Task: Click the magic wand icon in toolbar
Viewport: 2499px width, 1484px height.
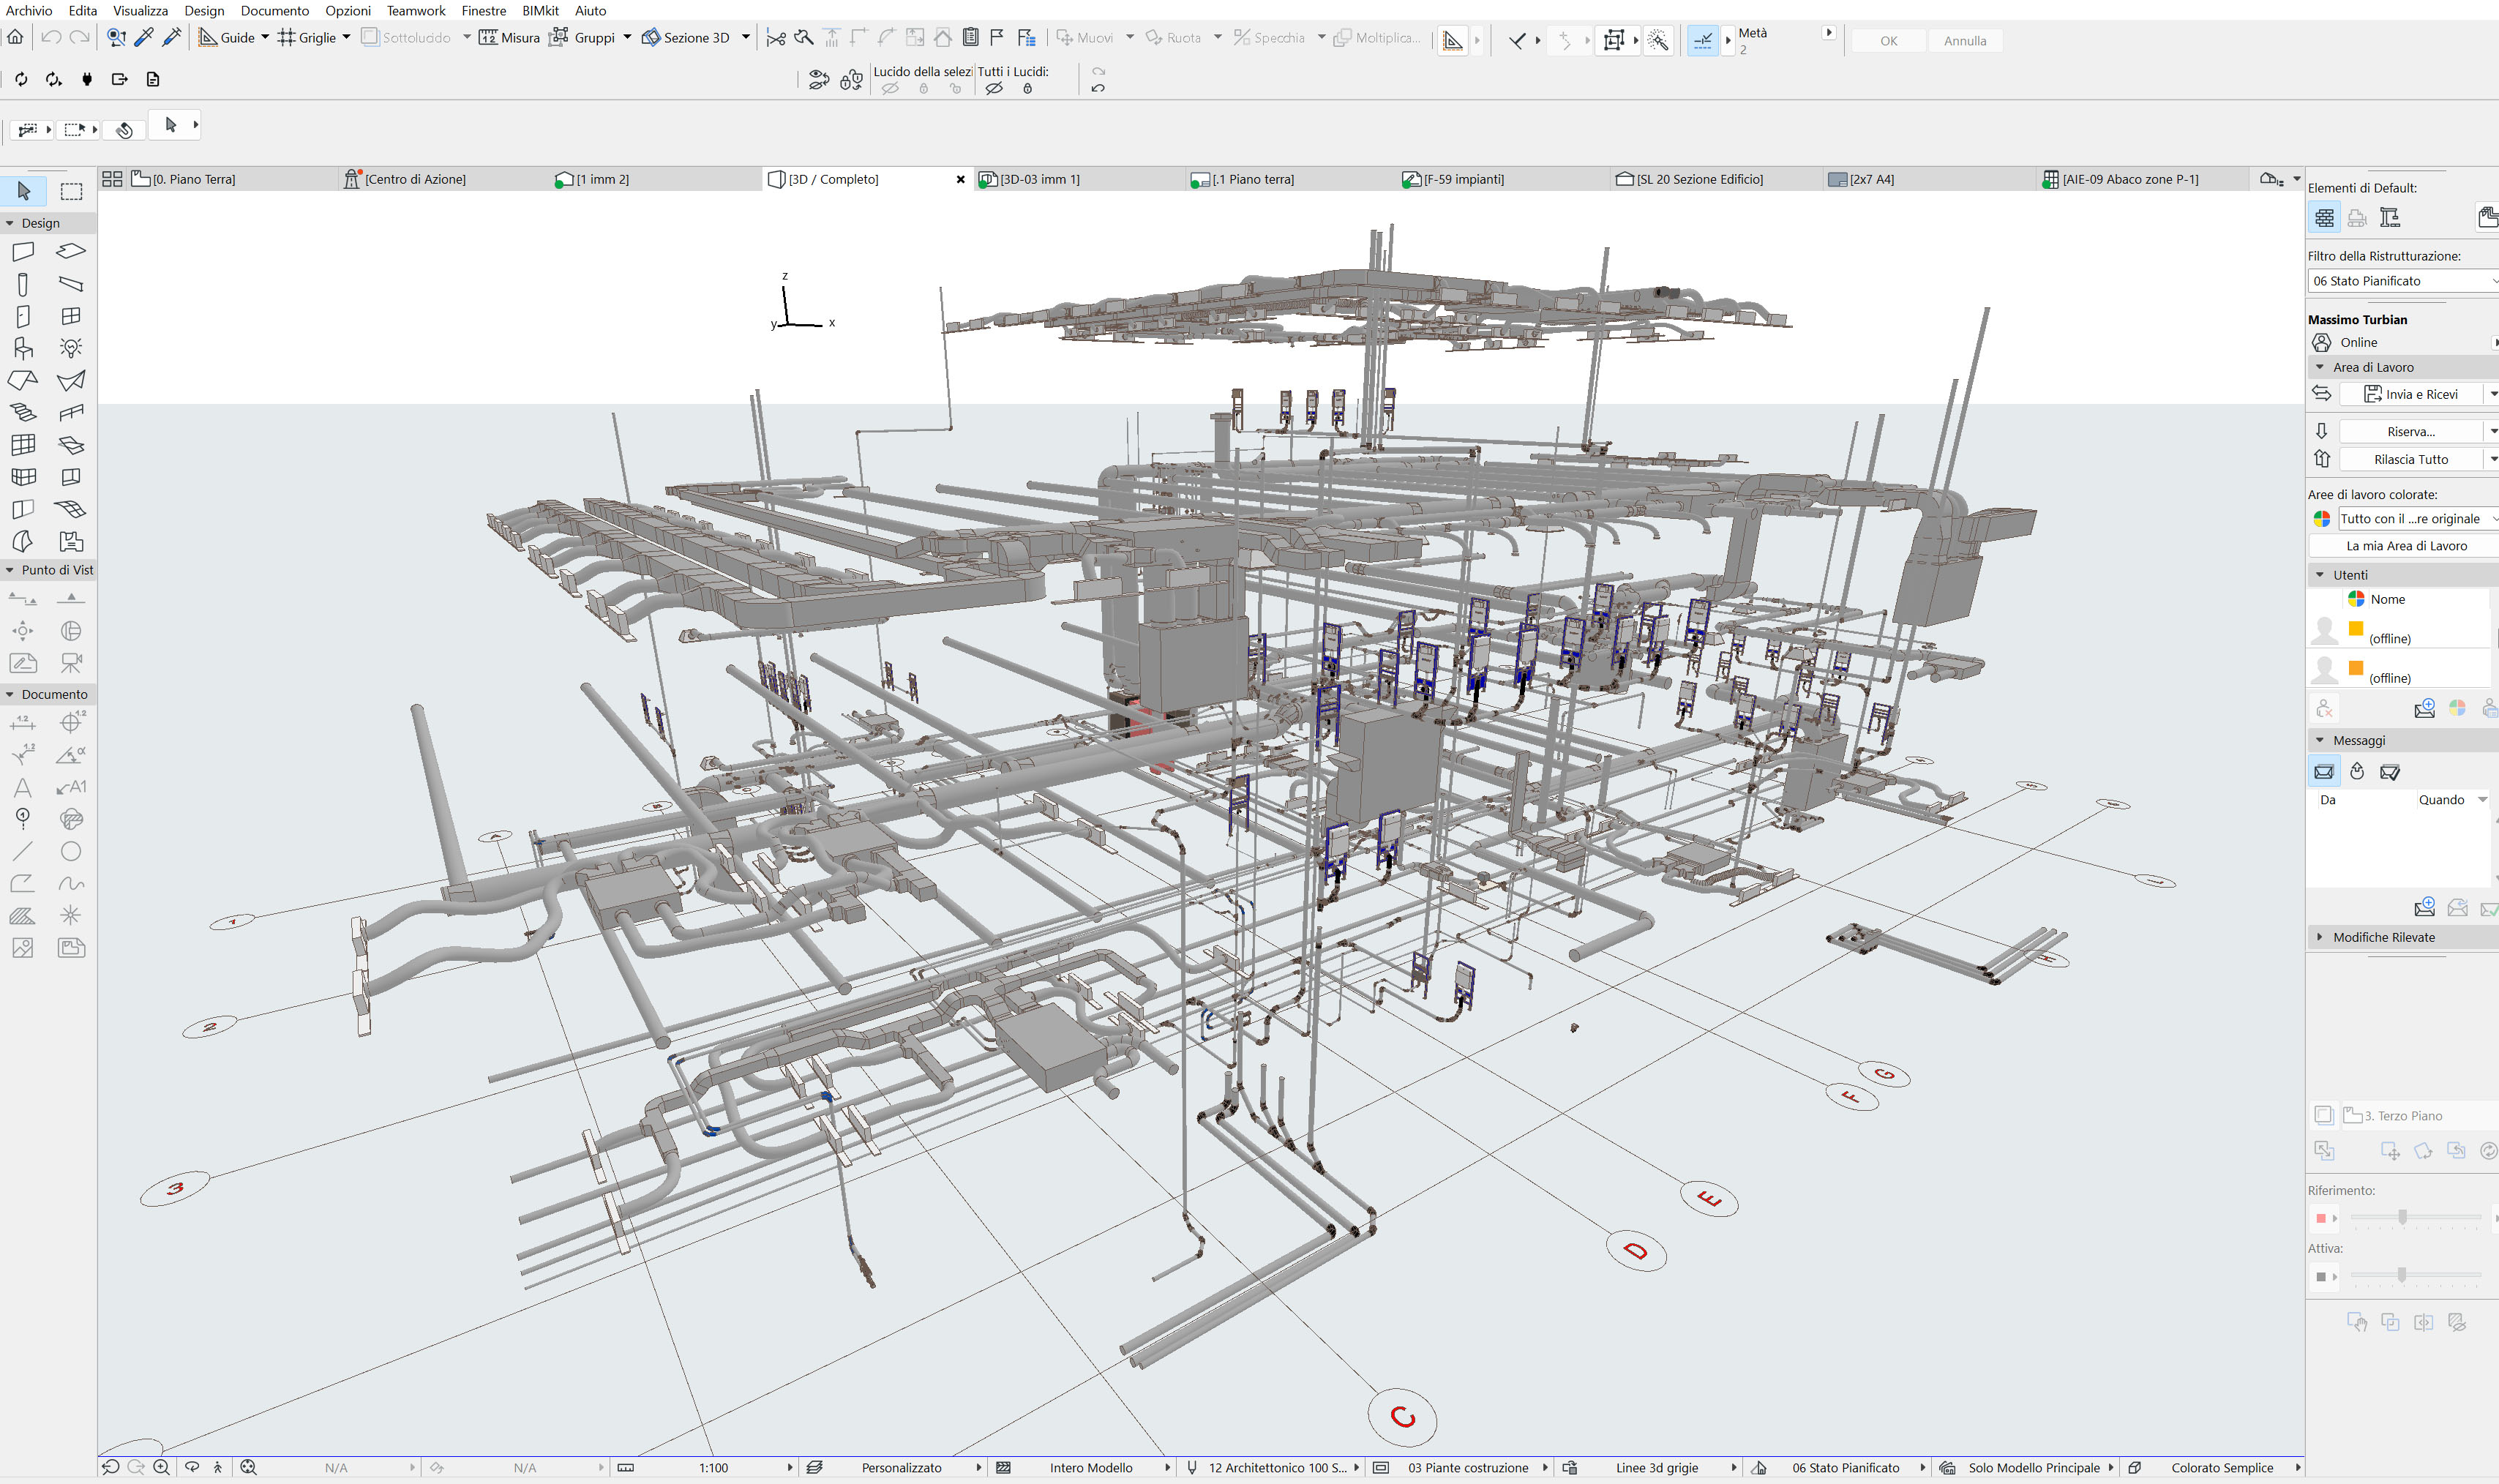Action: 1657,40
